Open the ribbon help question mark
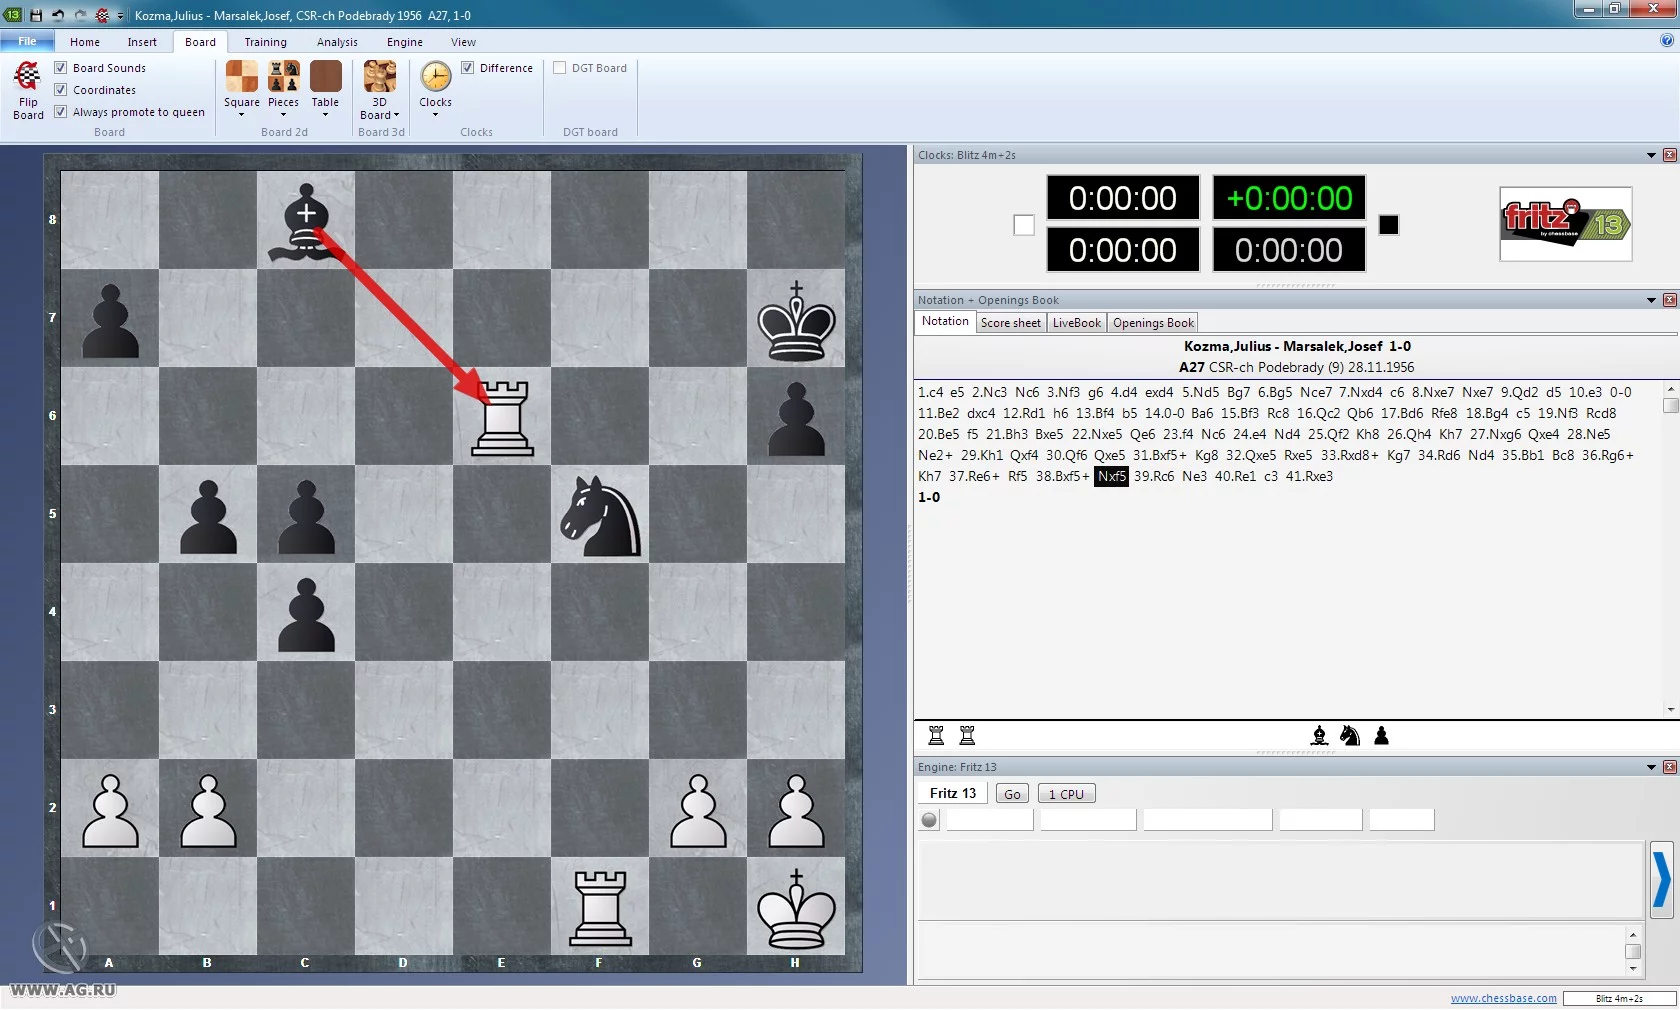Screen dimensions: 1680x1010 coord(1667,41)
